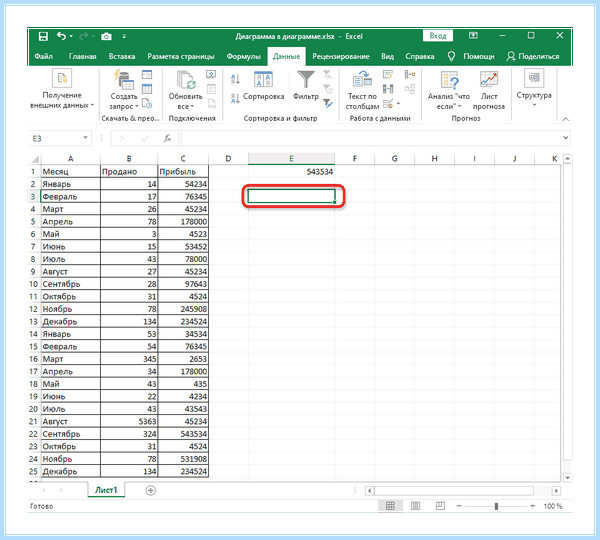Open the Data Validation dropdown arrow
Screen dimensions: 600x540
[398, 104]
